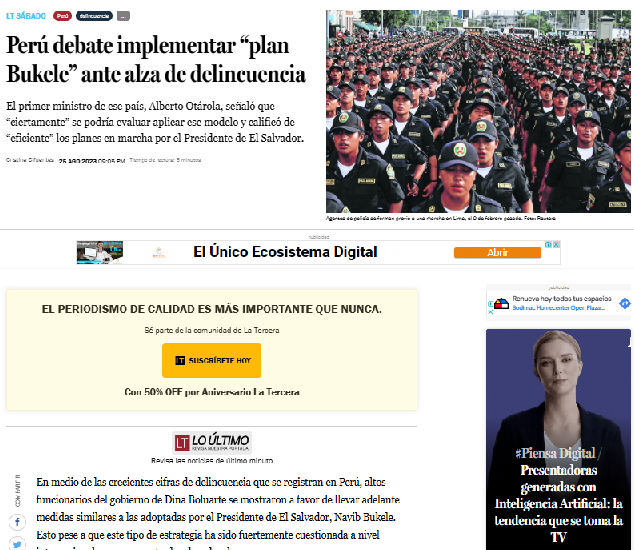
Task: Click the Abrir orange button
Action: [x=497, y=252]
